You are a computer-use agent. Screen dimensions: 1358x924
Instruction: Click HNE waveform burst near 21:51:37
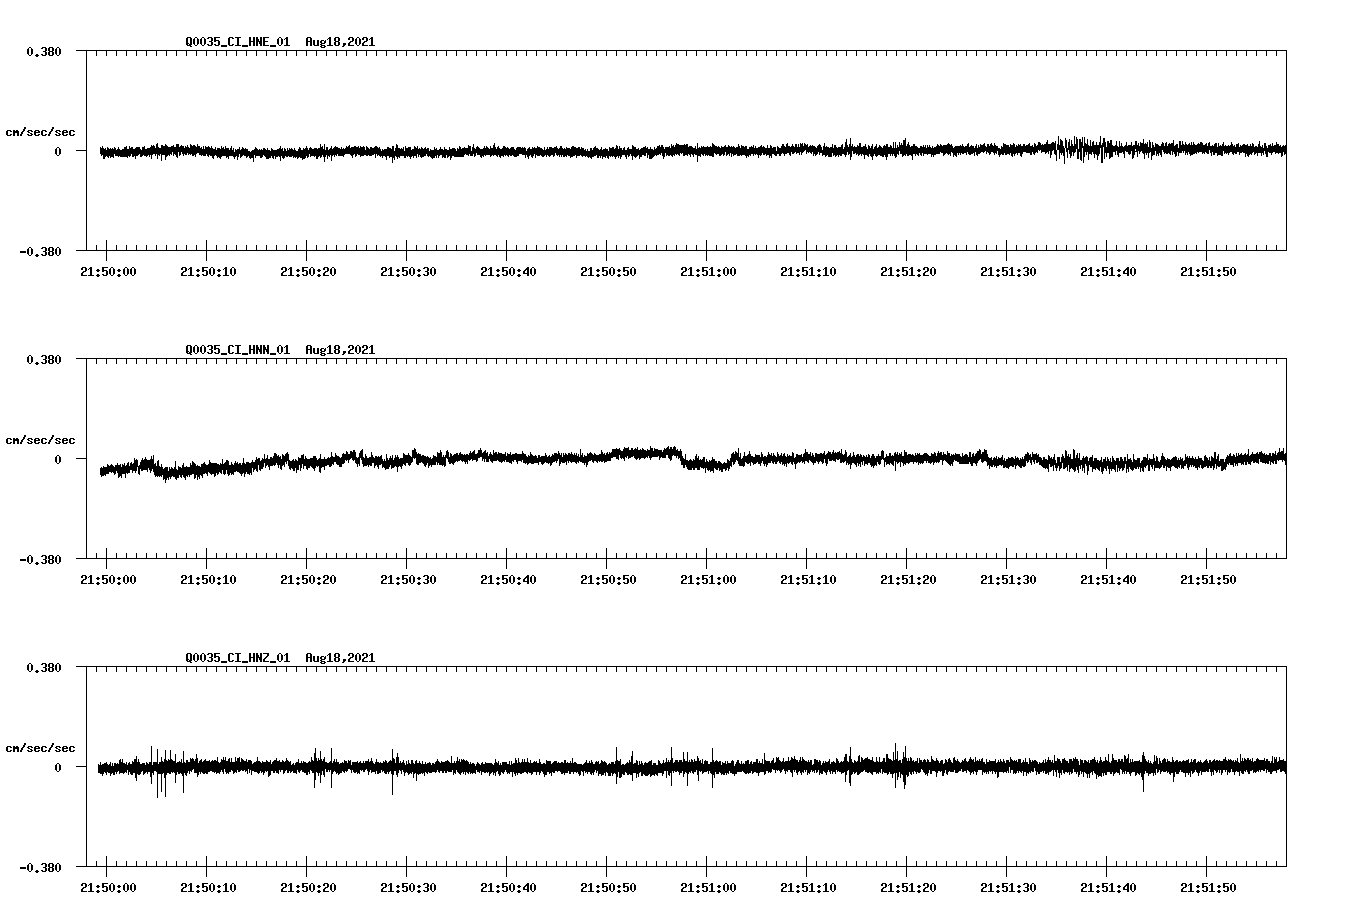[x=1080, y=149]
